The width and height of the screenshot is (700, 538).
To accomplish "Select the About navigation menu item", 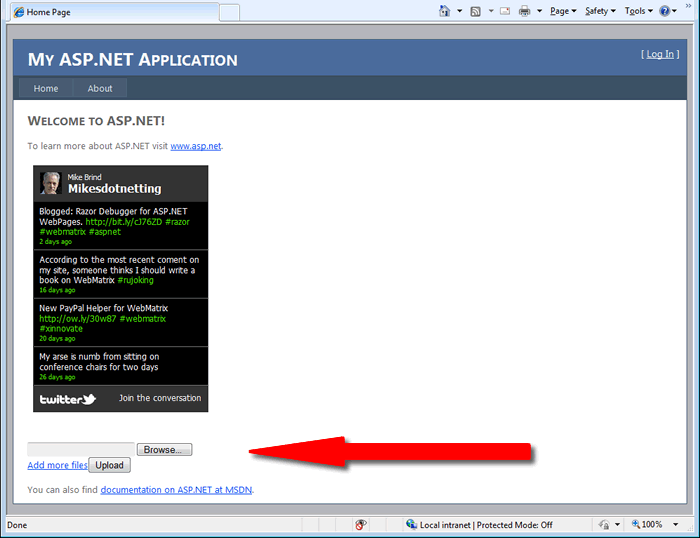I will click(100, 88).
